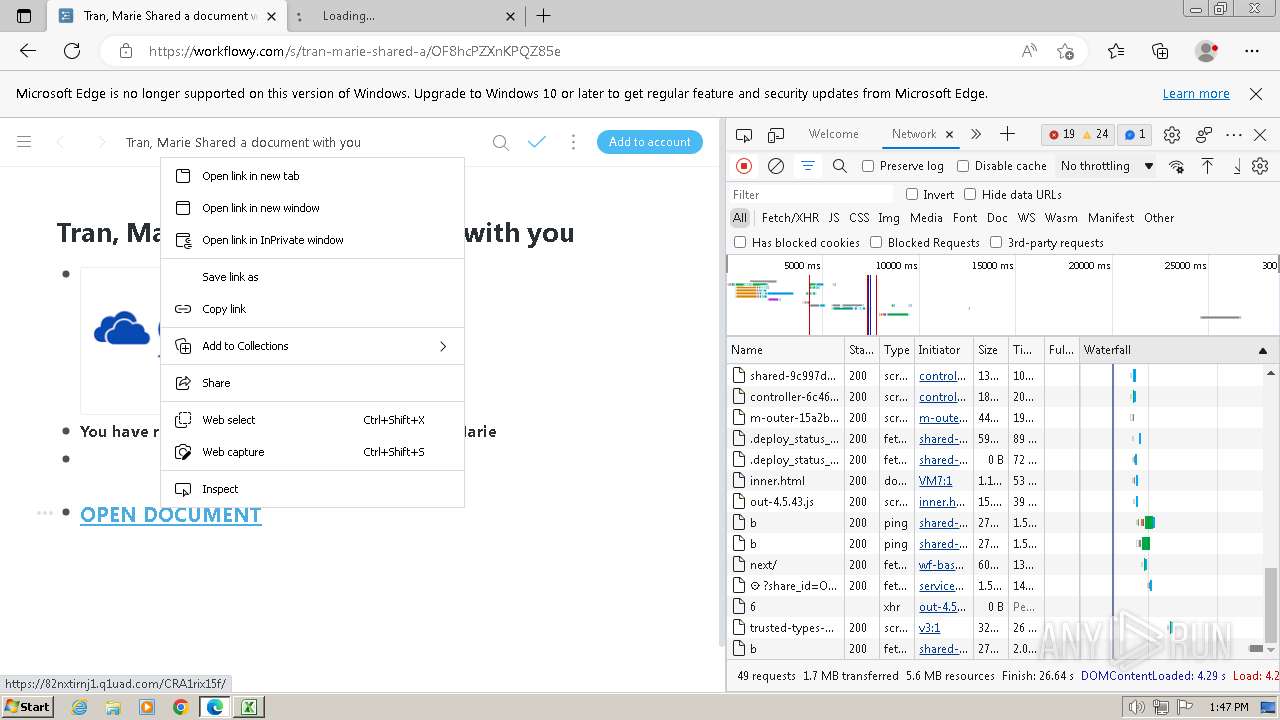This screenshot has height=720, width=1280.
Task: Click Add to account button
Action: [x=650, y=142]
